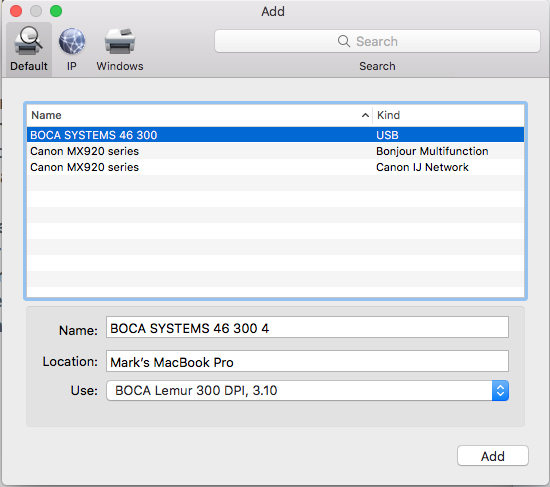
Task: Toggle the Name column sort arrow
Action: point(365,115)
